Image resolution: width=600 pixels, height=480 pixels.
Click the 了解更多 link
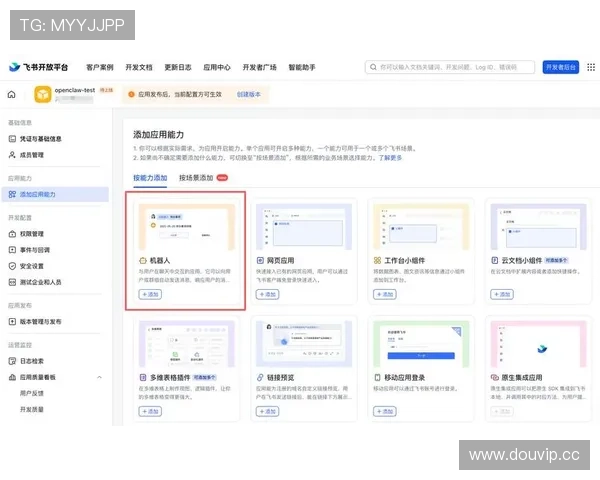click(390, 158)
